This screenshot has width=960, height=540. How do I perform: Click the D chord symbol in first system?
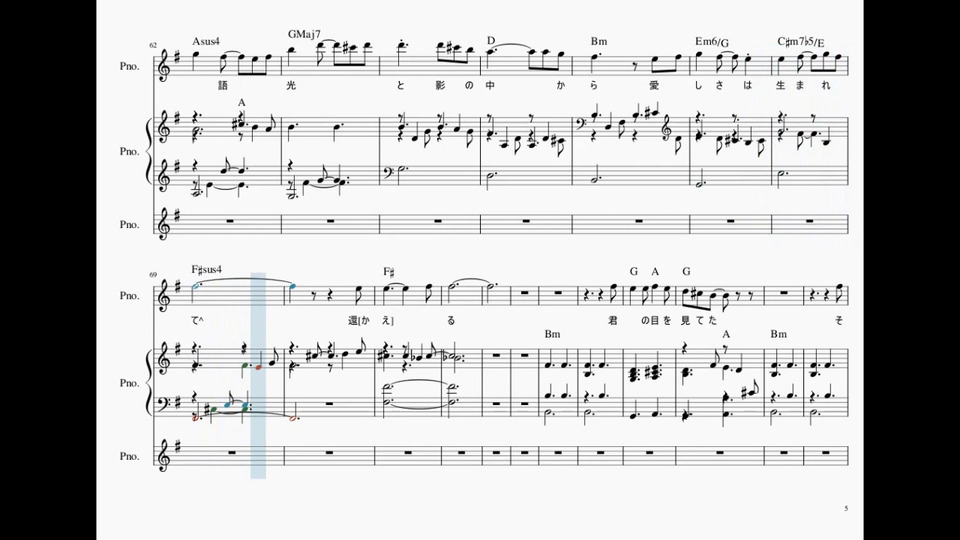point(490,40)
